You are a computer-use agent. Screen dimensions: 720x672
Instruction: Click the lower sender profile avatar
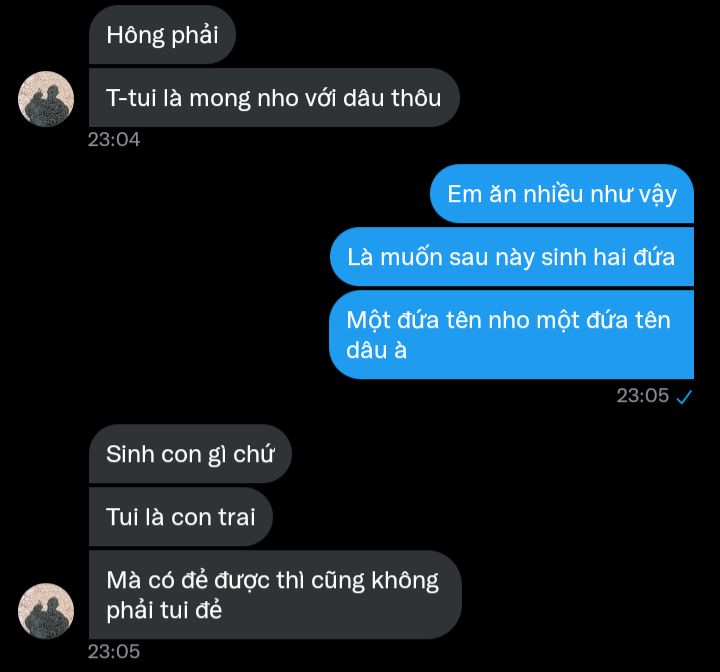point(46,611)
